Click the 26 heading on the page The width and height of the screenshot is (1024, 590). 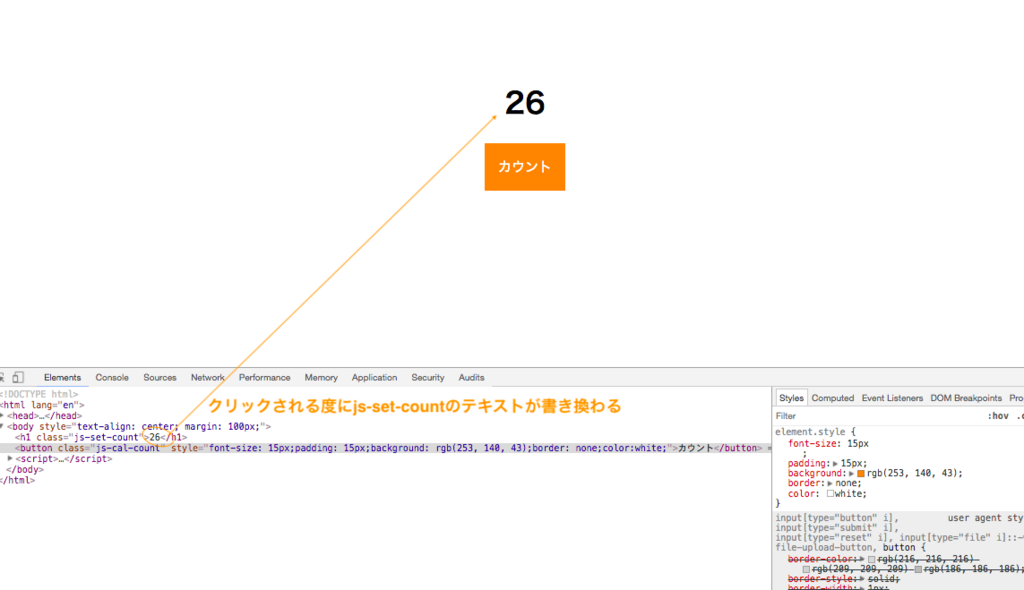[x=524, y=103]
